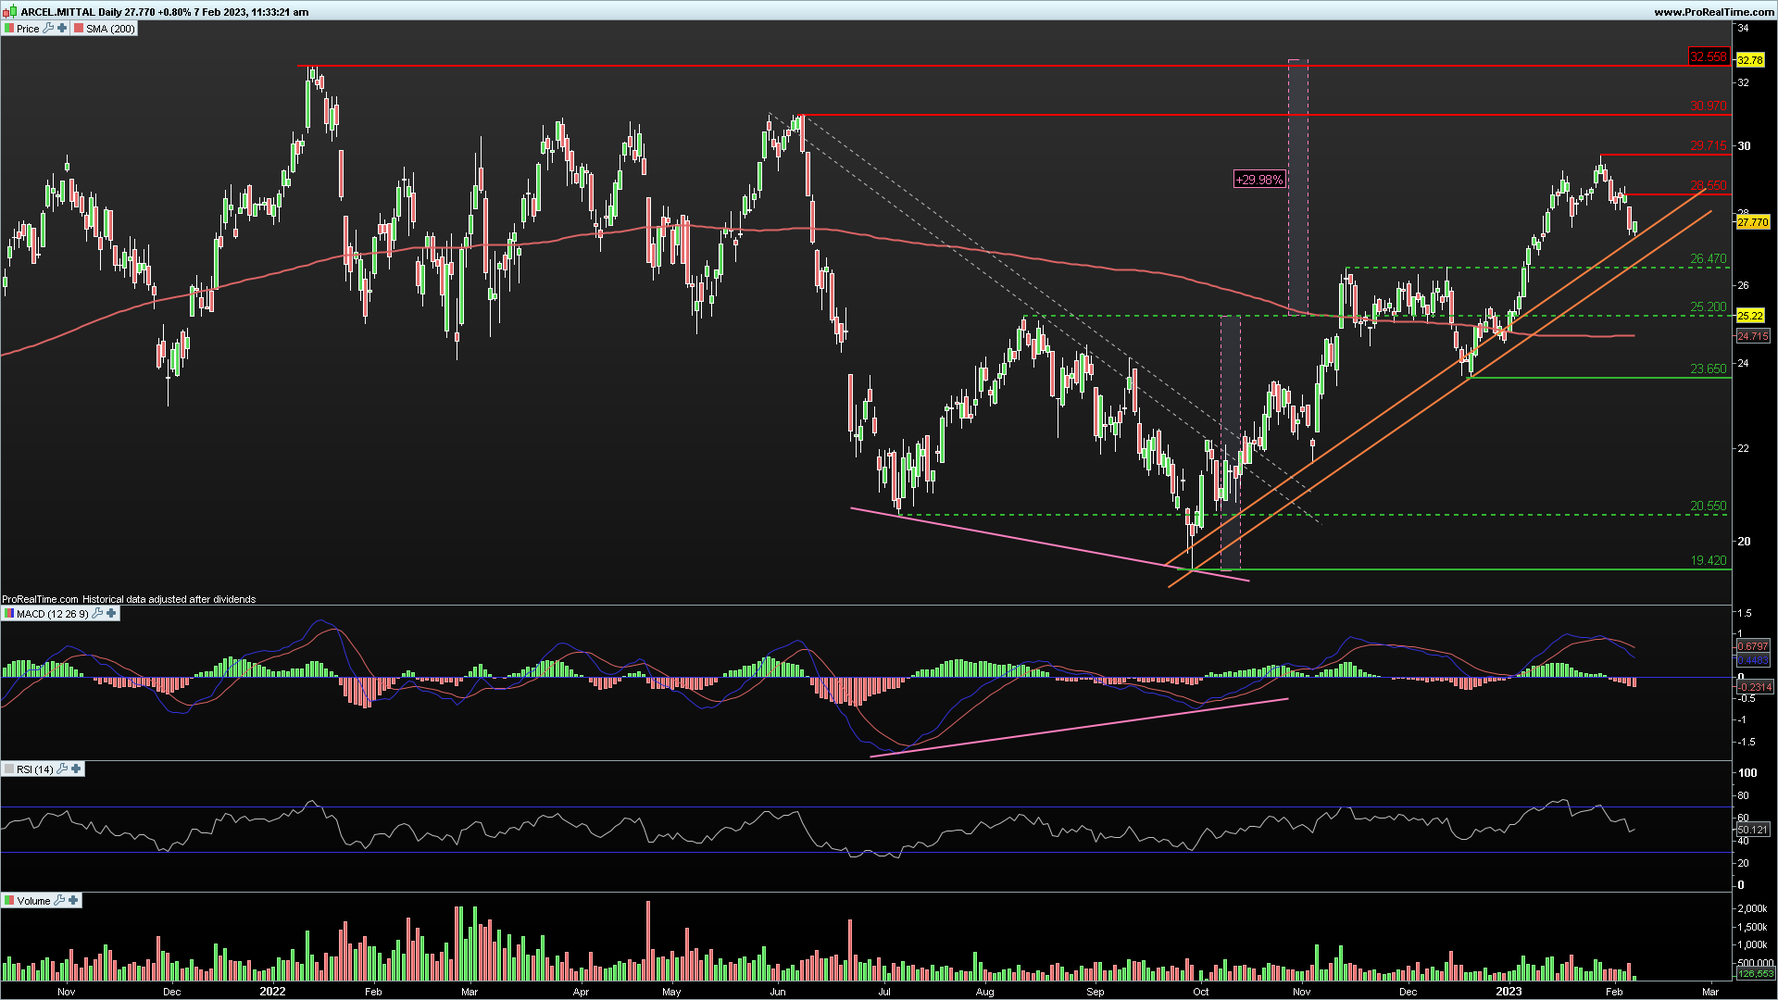Click the plus icon next to Volume
Image resolution: width=1778 pixels, height=1000 pixels.
coord(73,900)
